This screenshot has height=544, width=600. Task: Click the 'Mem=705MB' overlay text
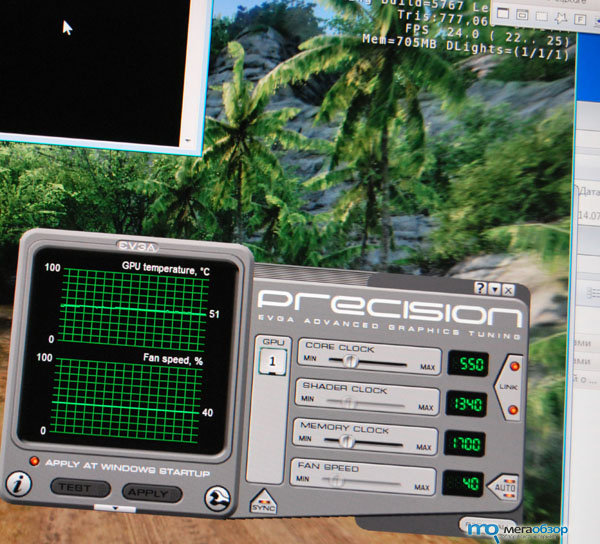pos(399,41)
